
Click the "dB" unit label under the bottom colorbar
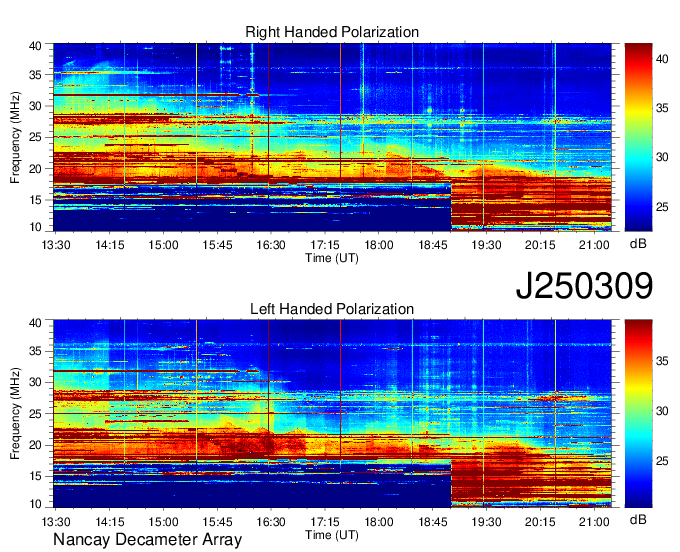point(638,519)
